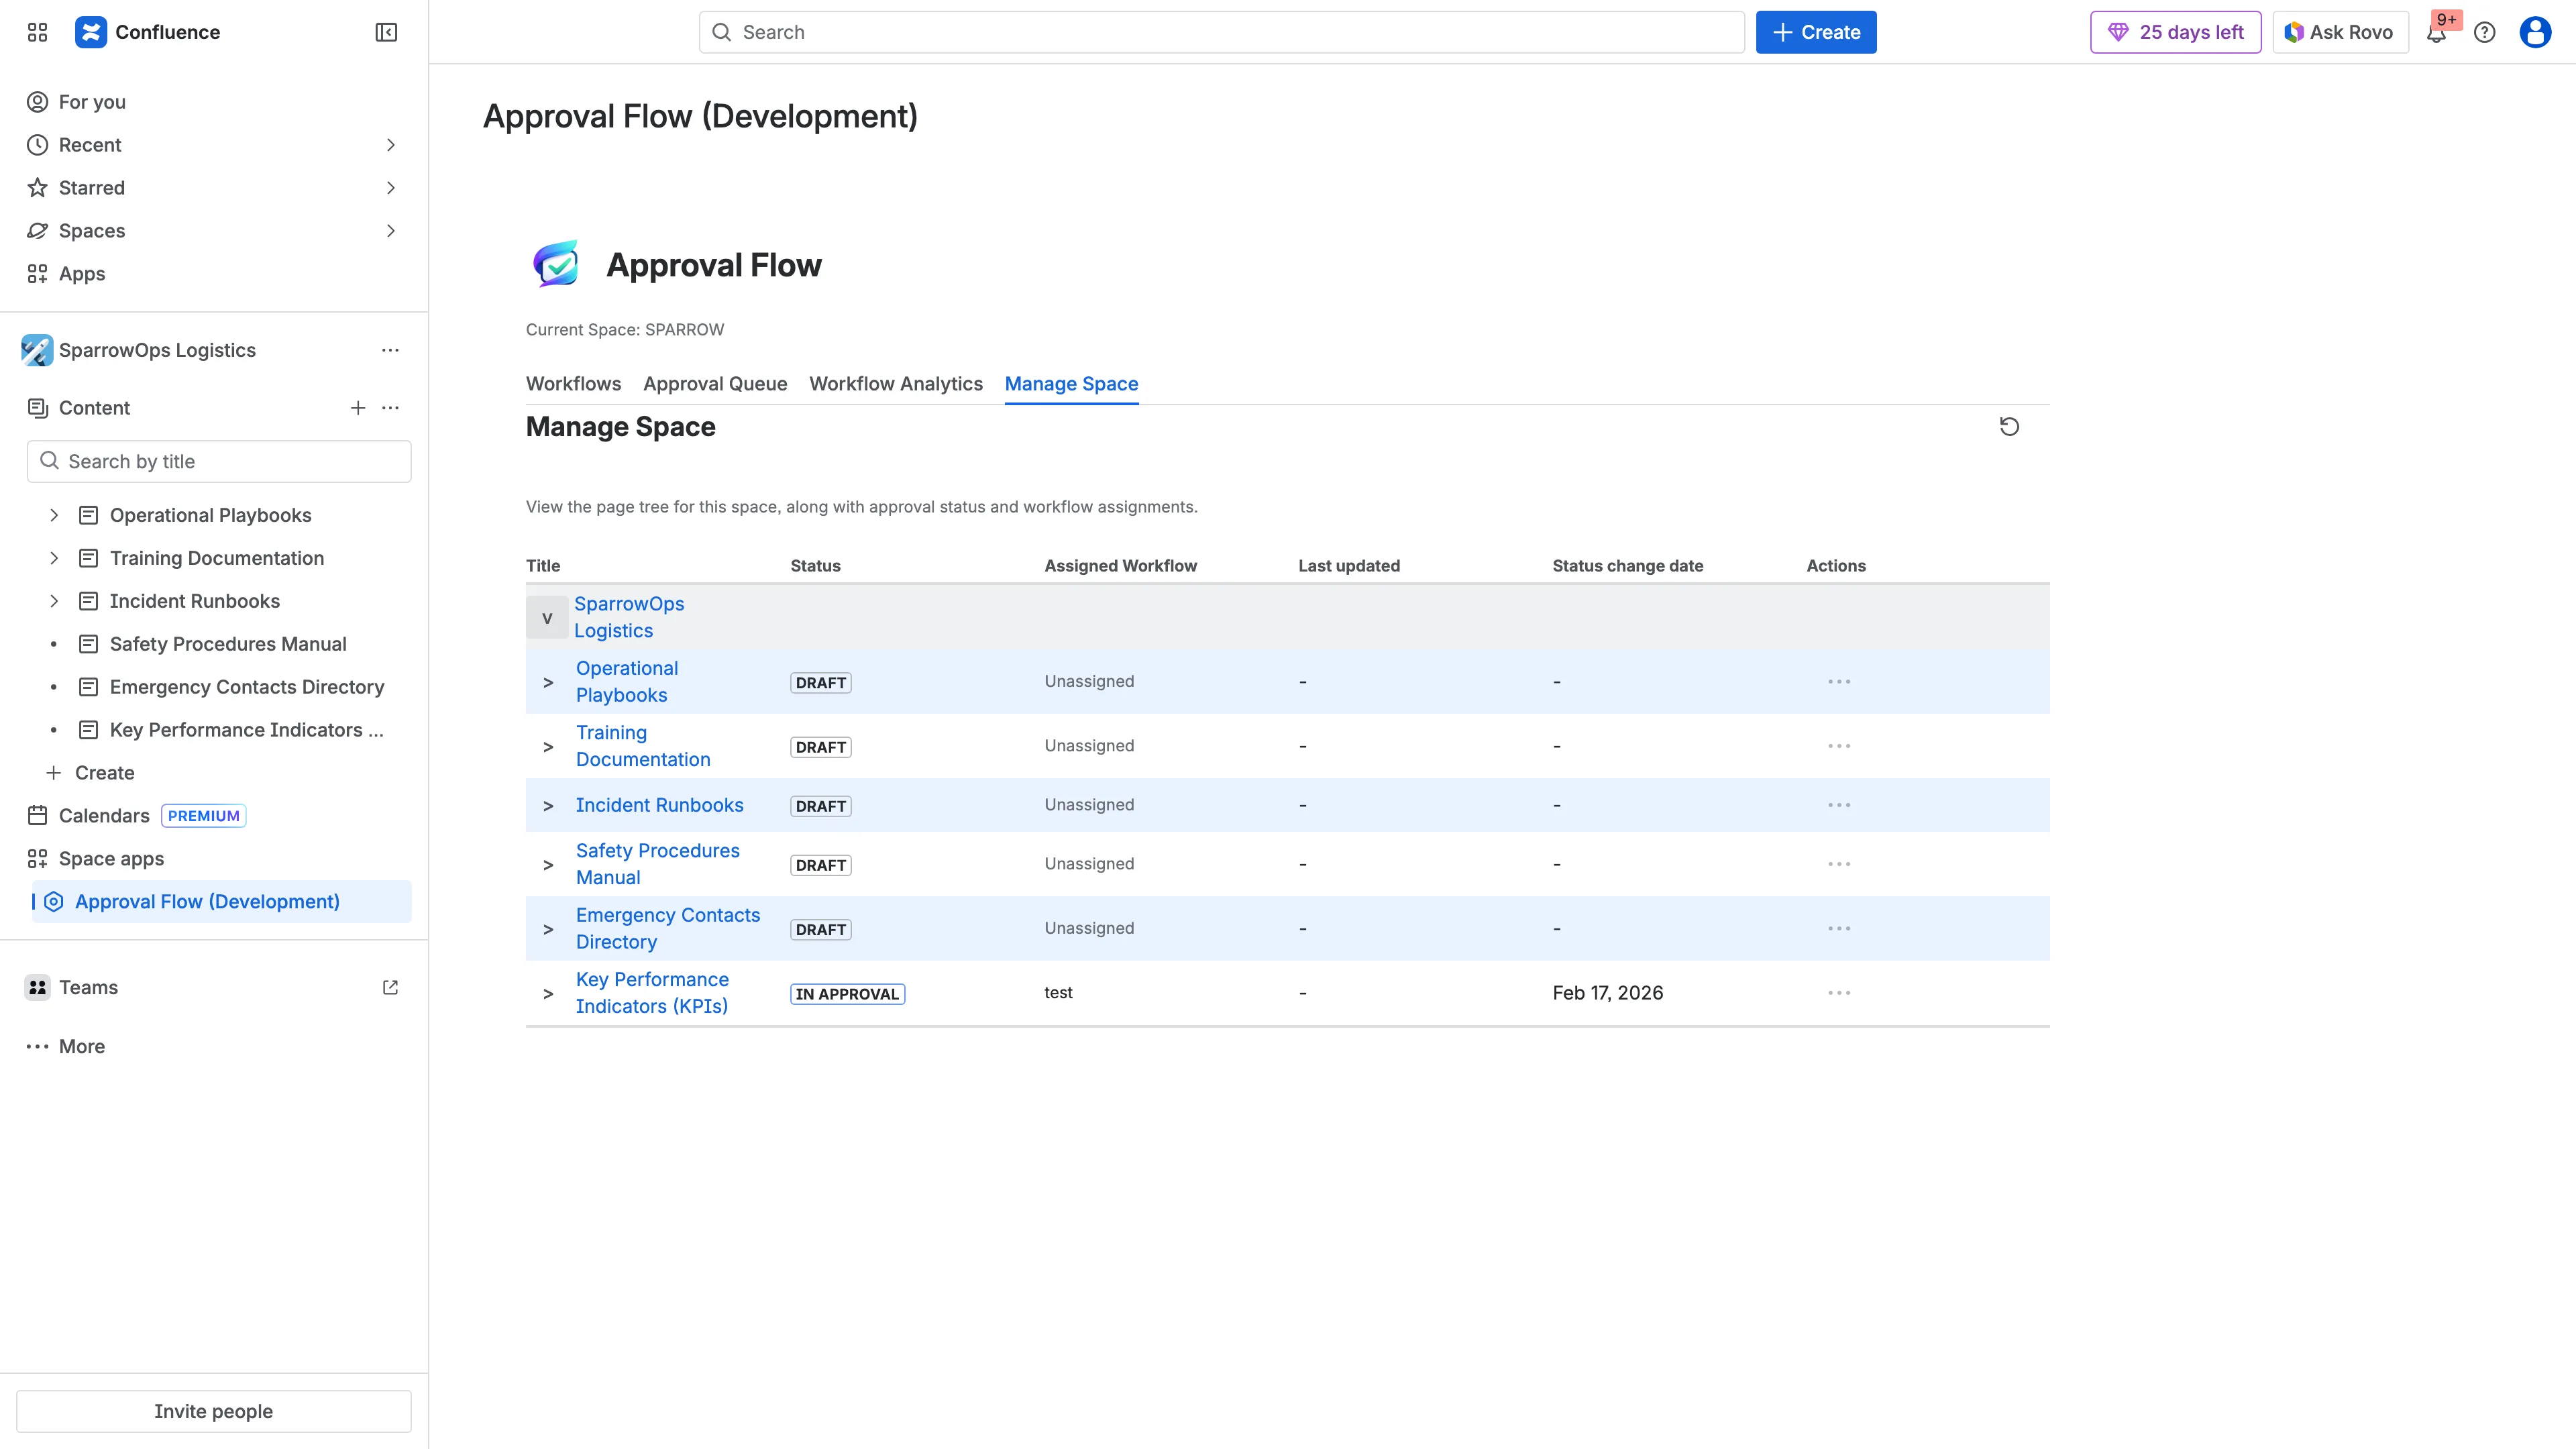Viewport: 2576px width, 1449px height.
Task: Open actions menu for Operational Playbooks row
Action: (x=1839, y=681)
